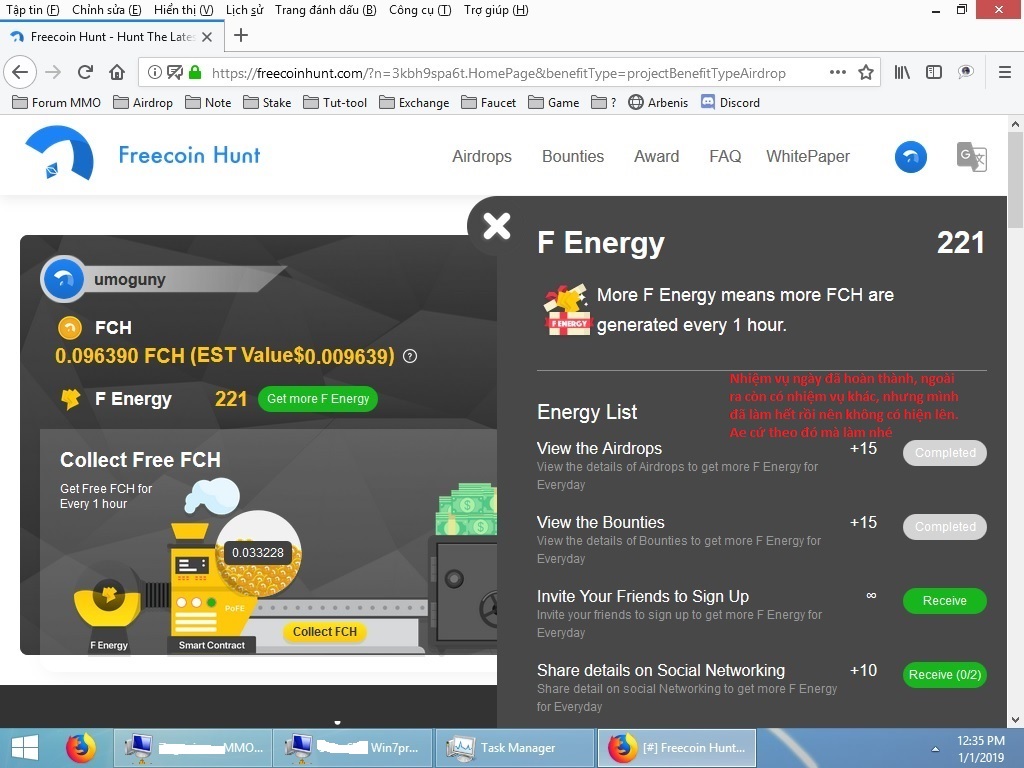Open the Award page
This screenshot has width=1024, height=768.
[x=656, y=157]
